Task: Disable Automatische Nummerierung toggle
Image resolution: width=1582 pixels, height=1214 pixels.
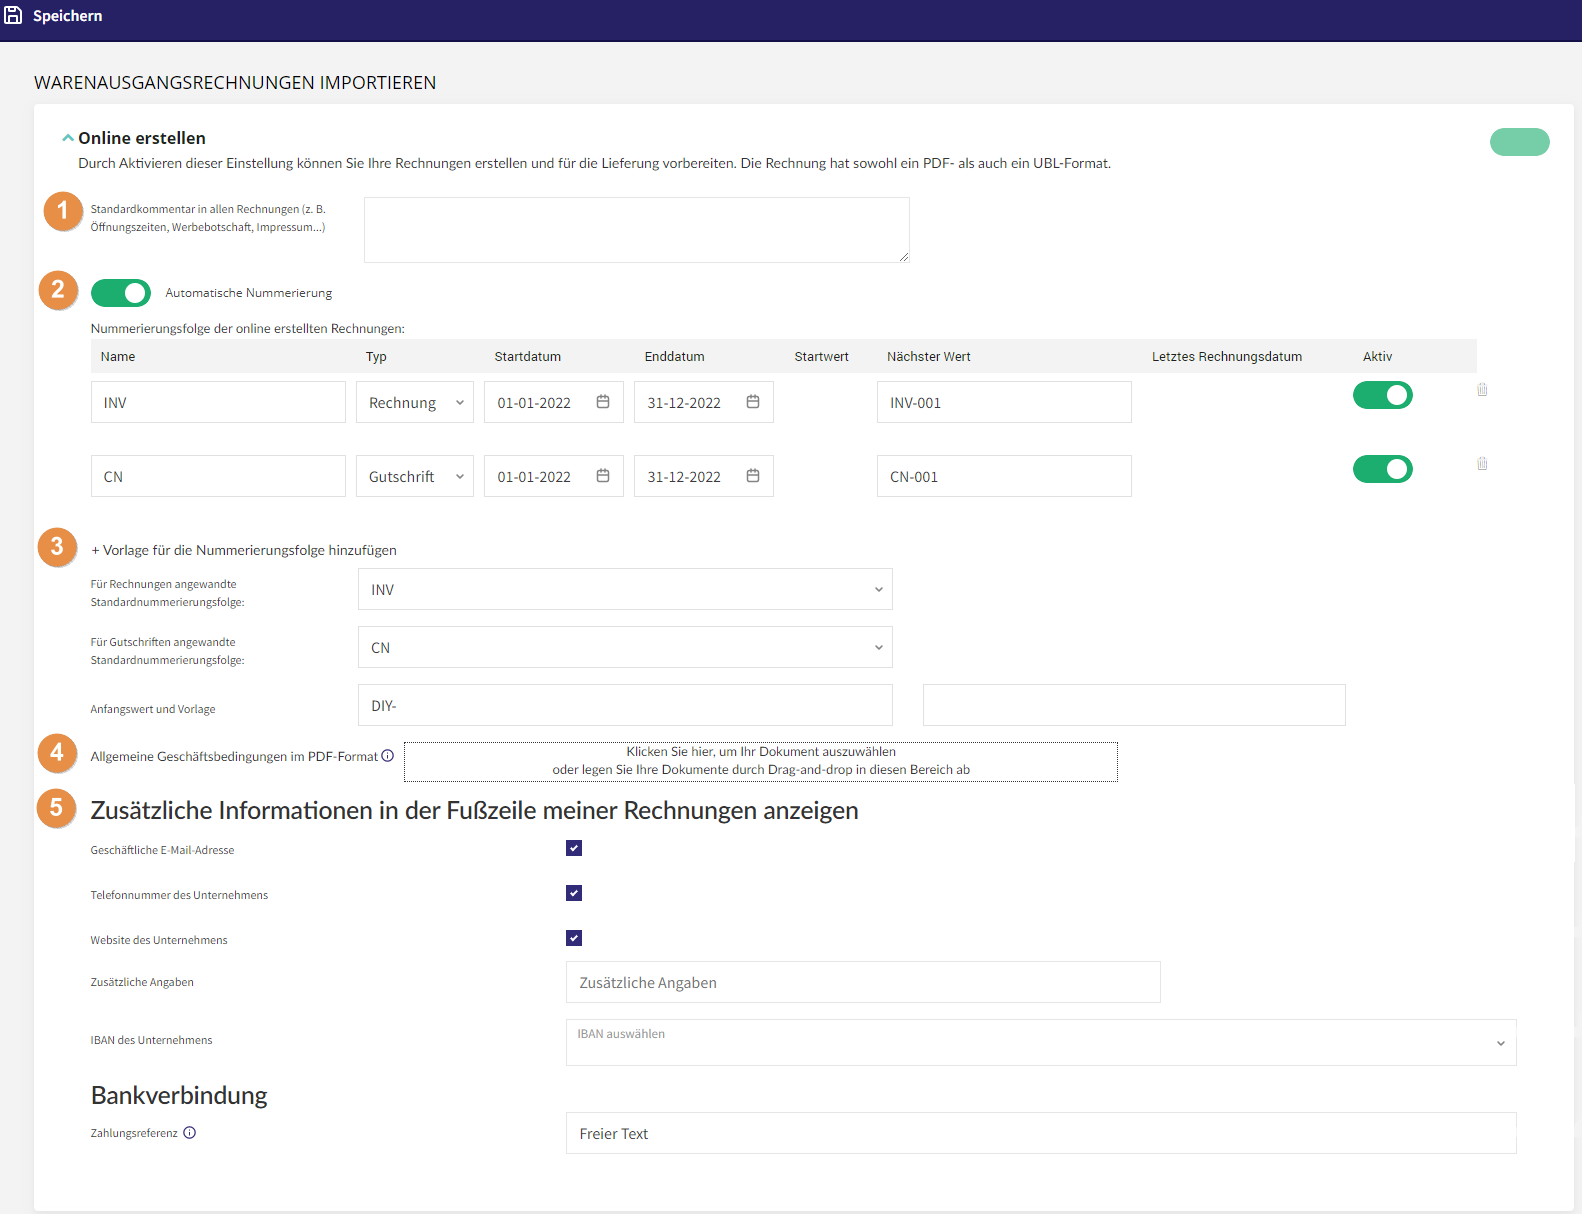Action: coord(121,293)
